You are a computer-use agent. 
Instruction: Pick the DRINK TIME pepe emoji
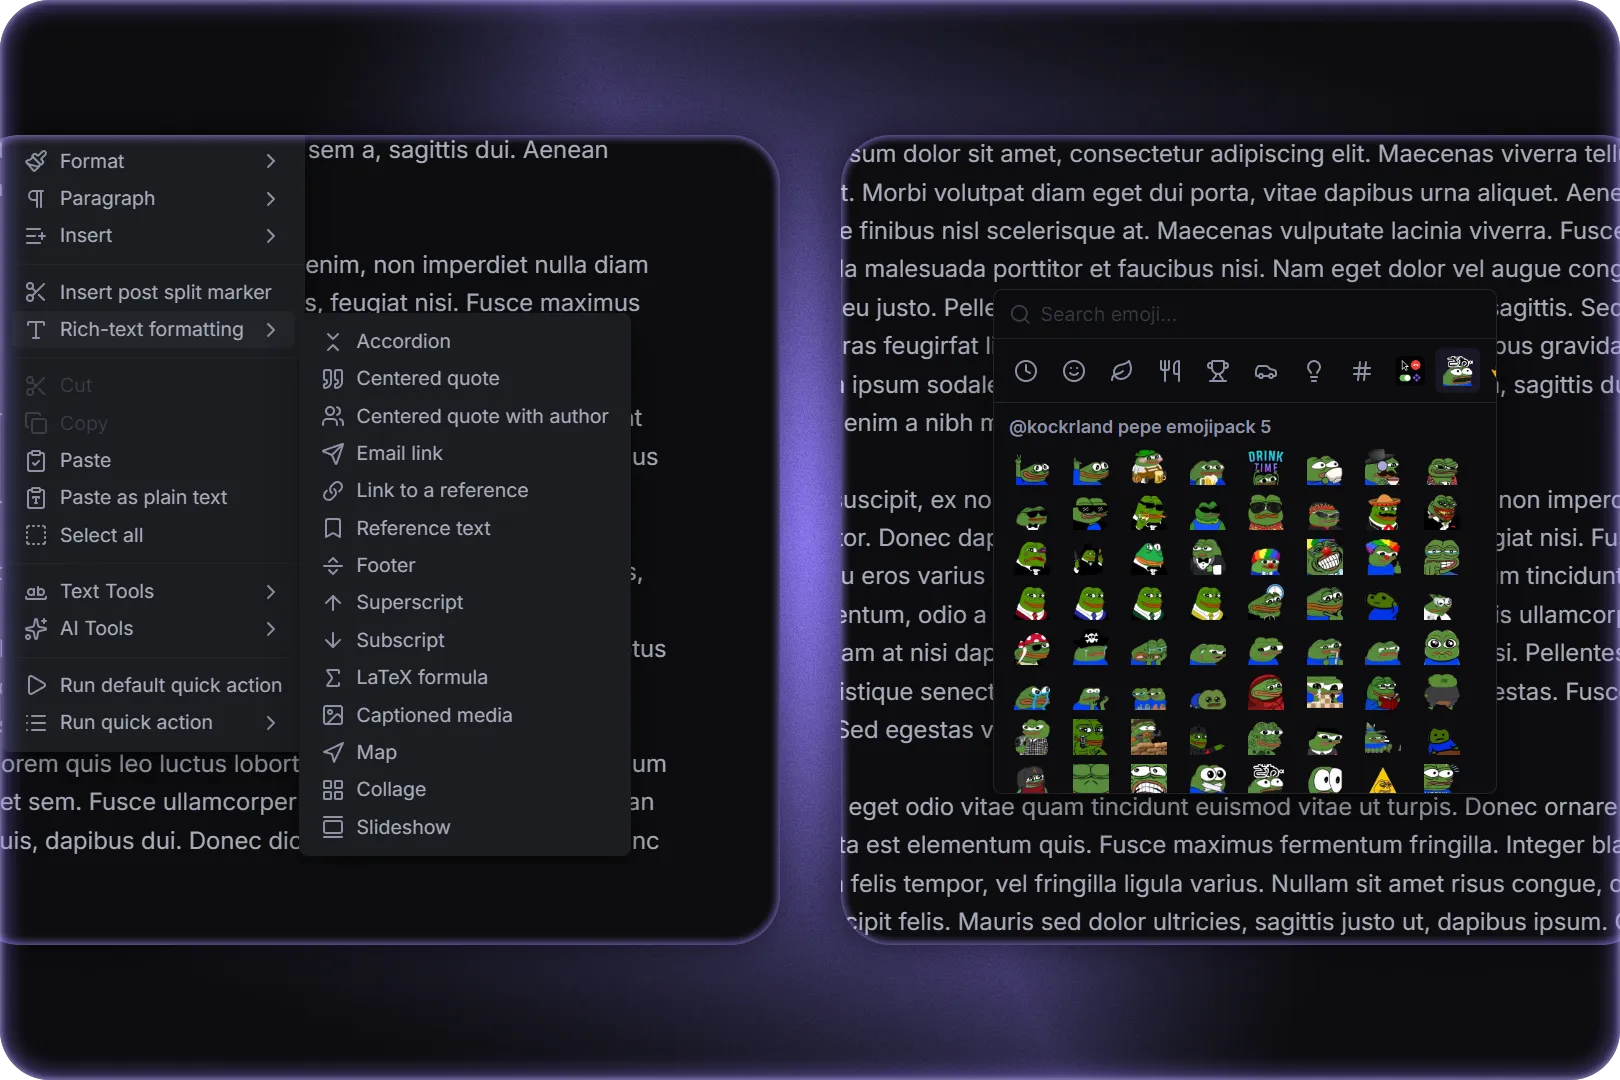pos(1266,468)
